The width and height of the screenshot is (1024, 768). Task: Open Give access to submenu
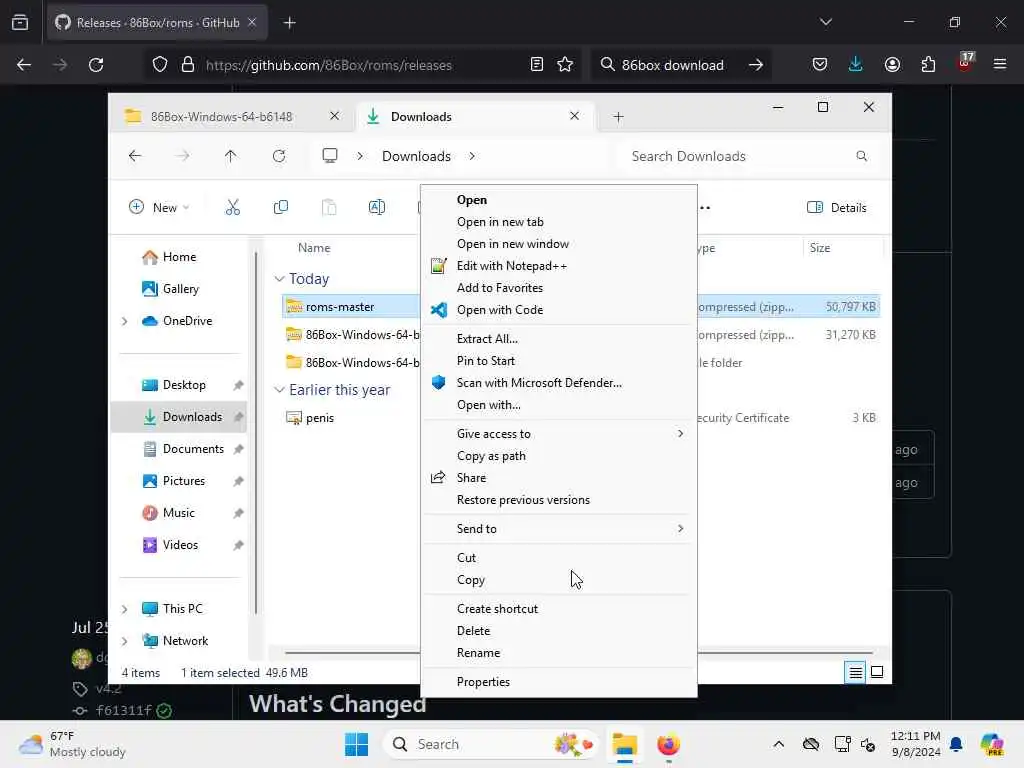point(559,434)
